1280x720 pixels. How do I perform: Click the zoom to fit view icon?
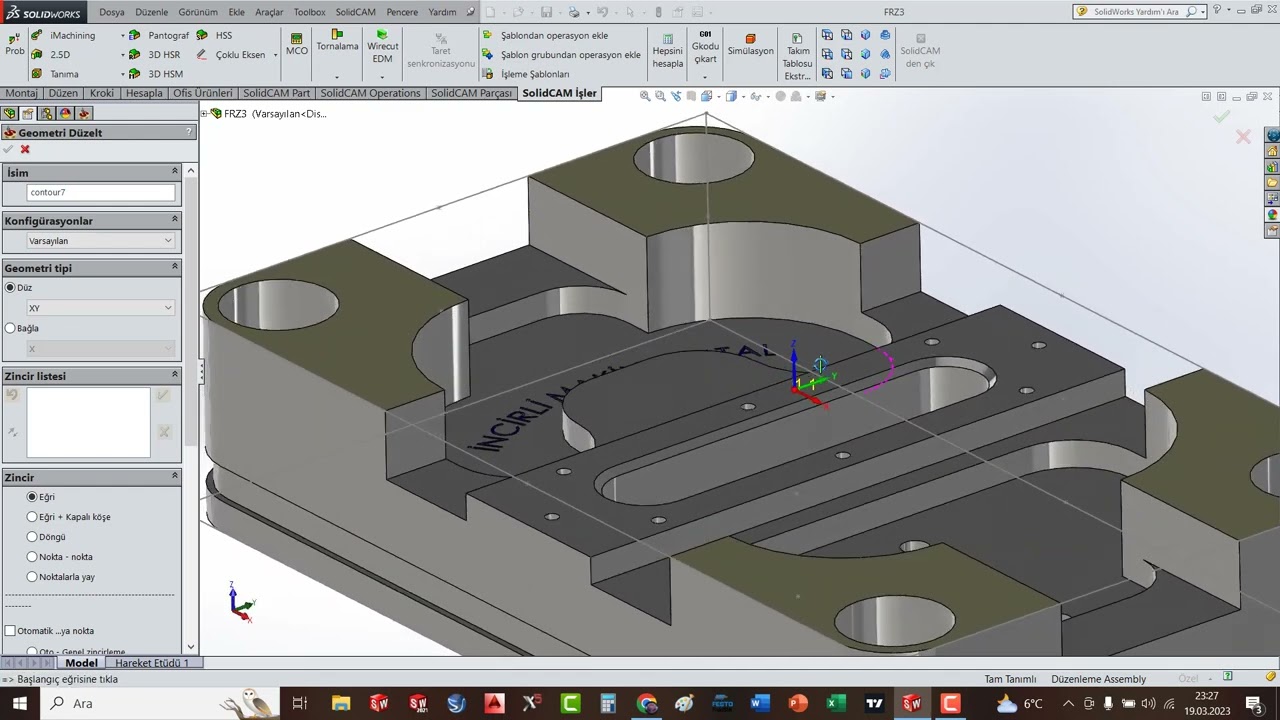pos(645,96)
